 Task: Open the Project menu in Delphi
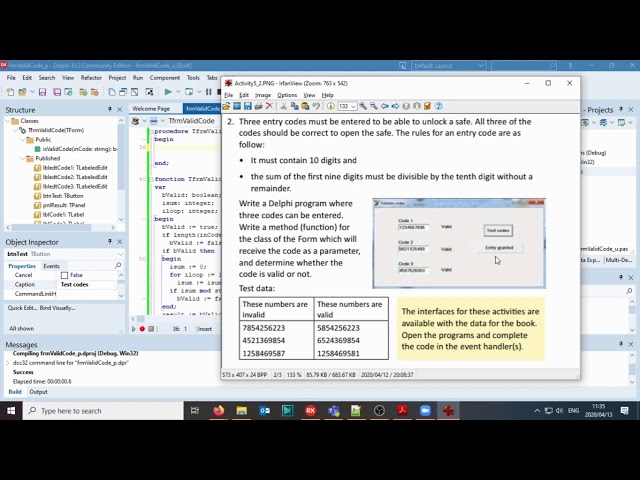pyautogui.click(x=117, y=78)
